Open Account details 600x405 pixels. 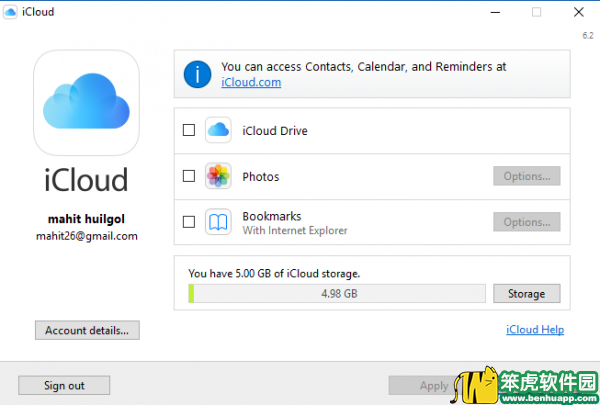(87, 330)
